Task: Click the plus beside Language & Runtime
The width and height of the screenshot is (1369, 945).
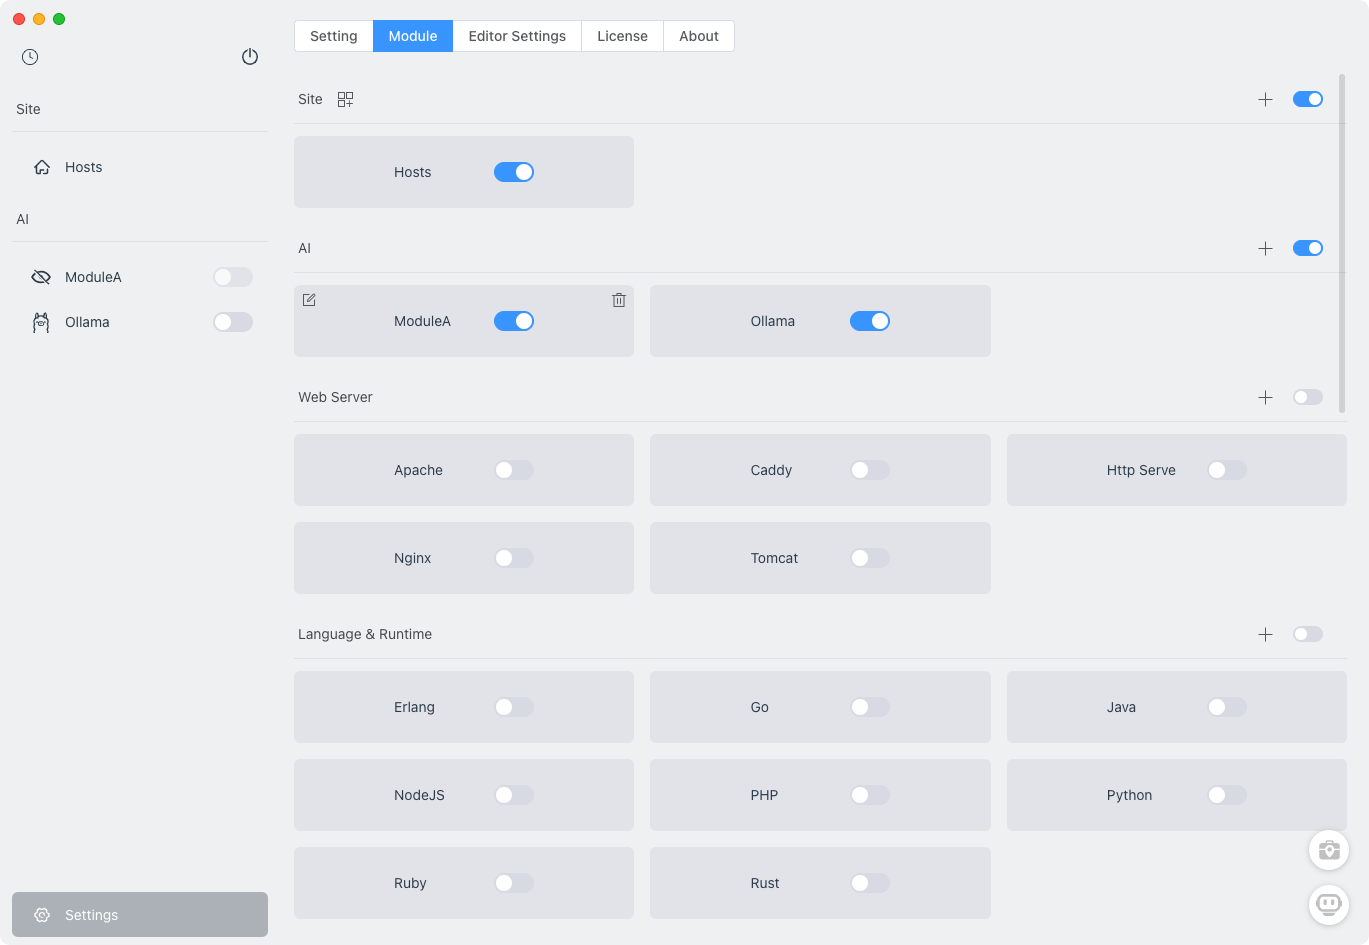Action: tap(1265, 634)
